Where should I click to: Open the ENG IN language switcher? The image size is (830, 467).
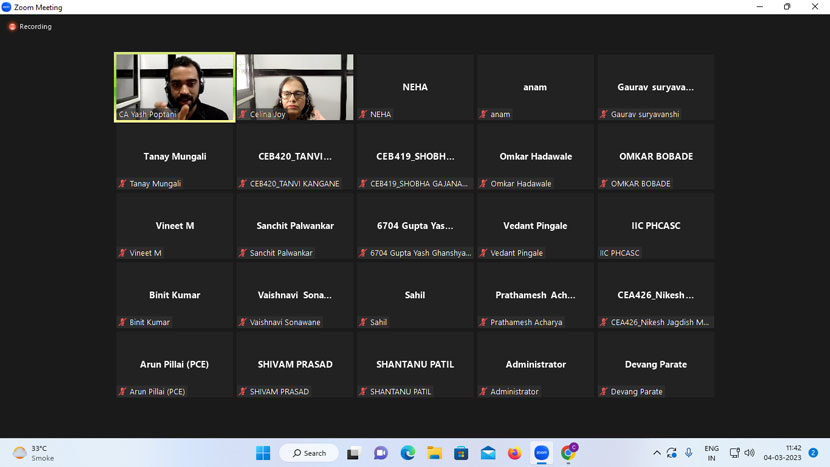pyautogui.click(x=711, y=453)
